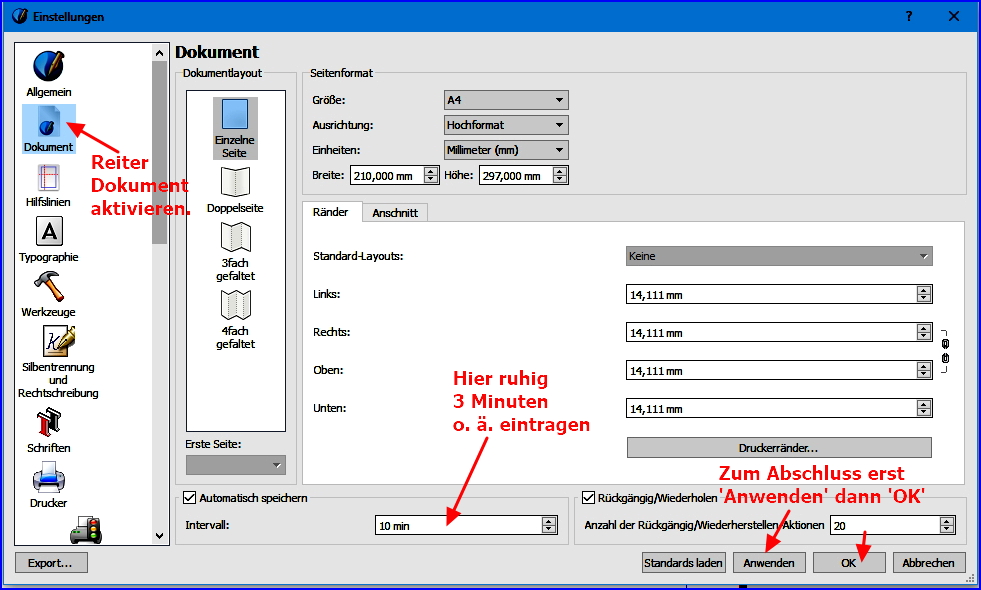Switch to the Ränder tab
This screenshot has height=590, width=981.
pos(331,213)
